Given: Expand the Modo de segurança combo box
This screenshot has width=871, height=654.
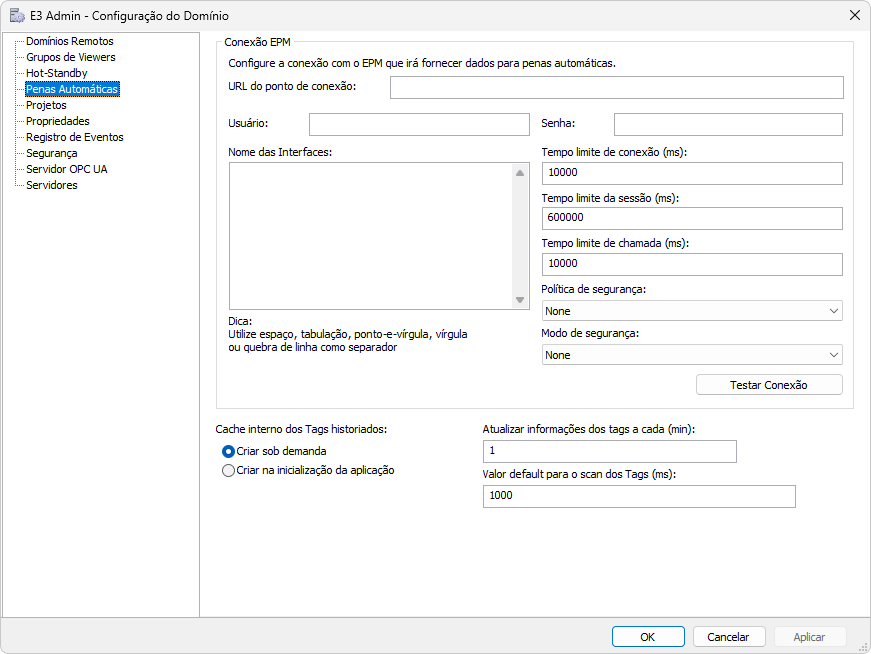Looking at the screenshot, I should [x=691, y=355].
